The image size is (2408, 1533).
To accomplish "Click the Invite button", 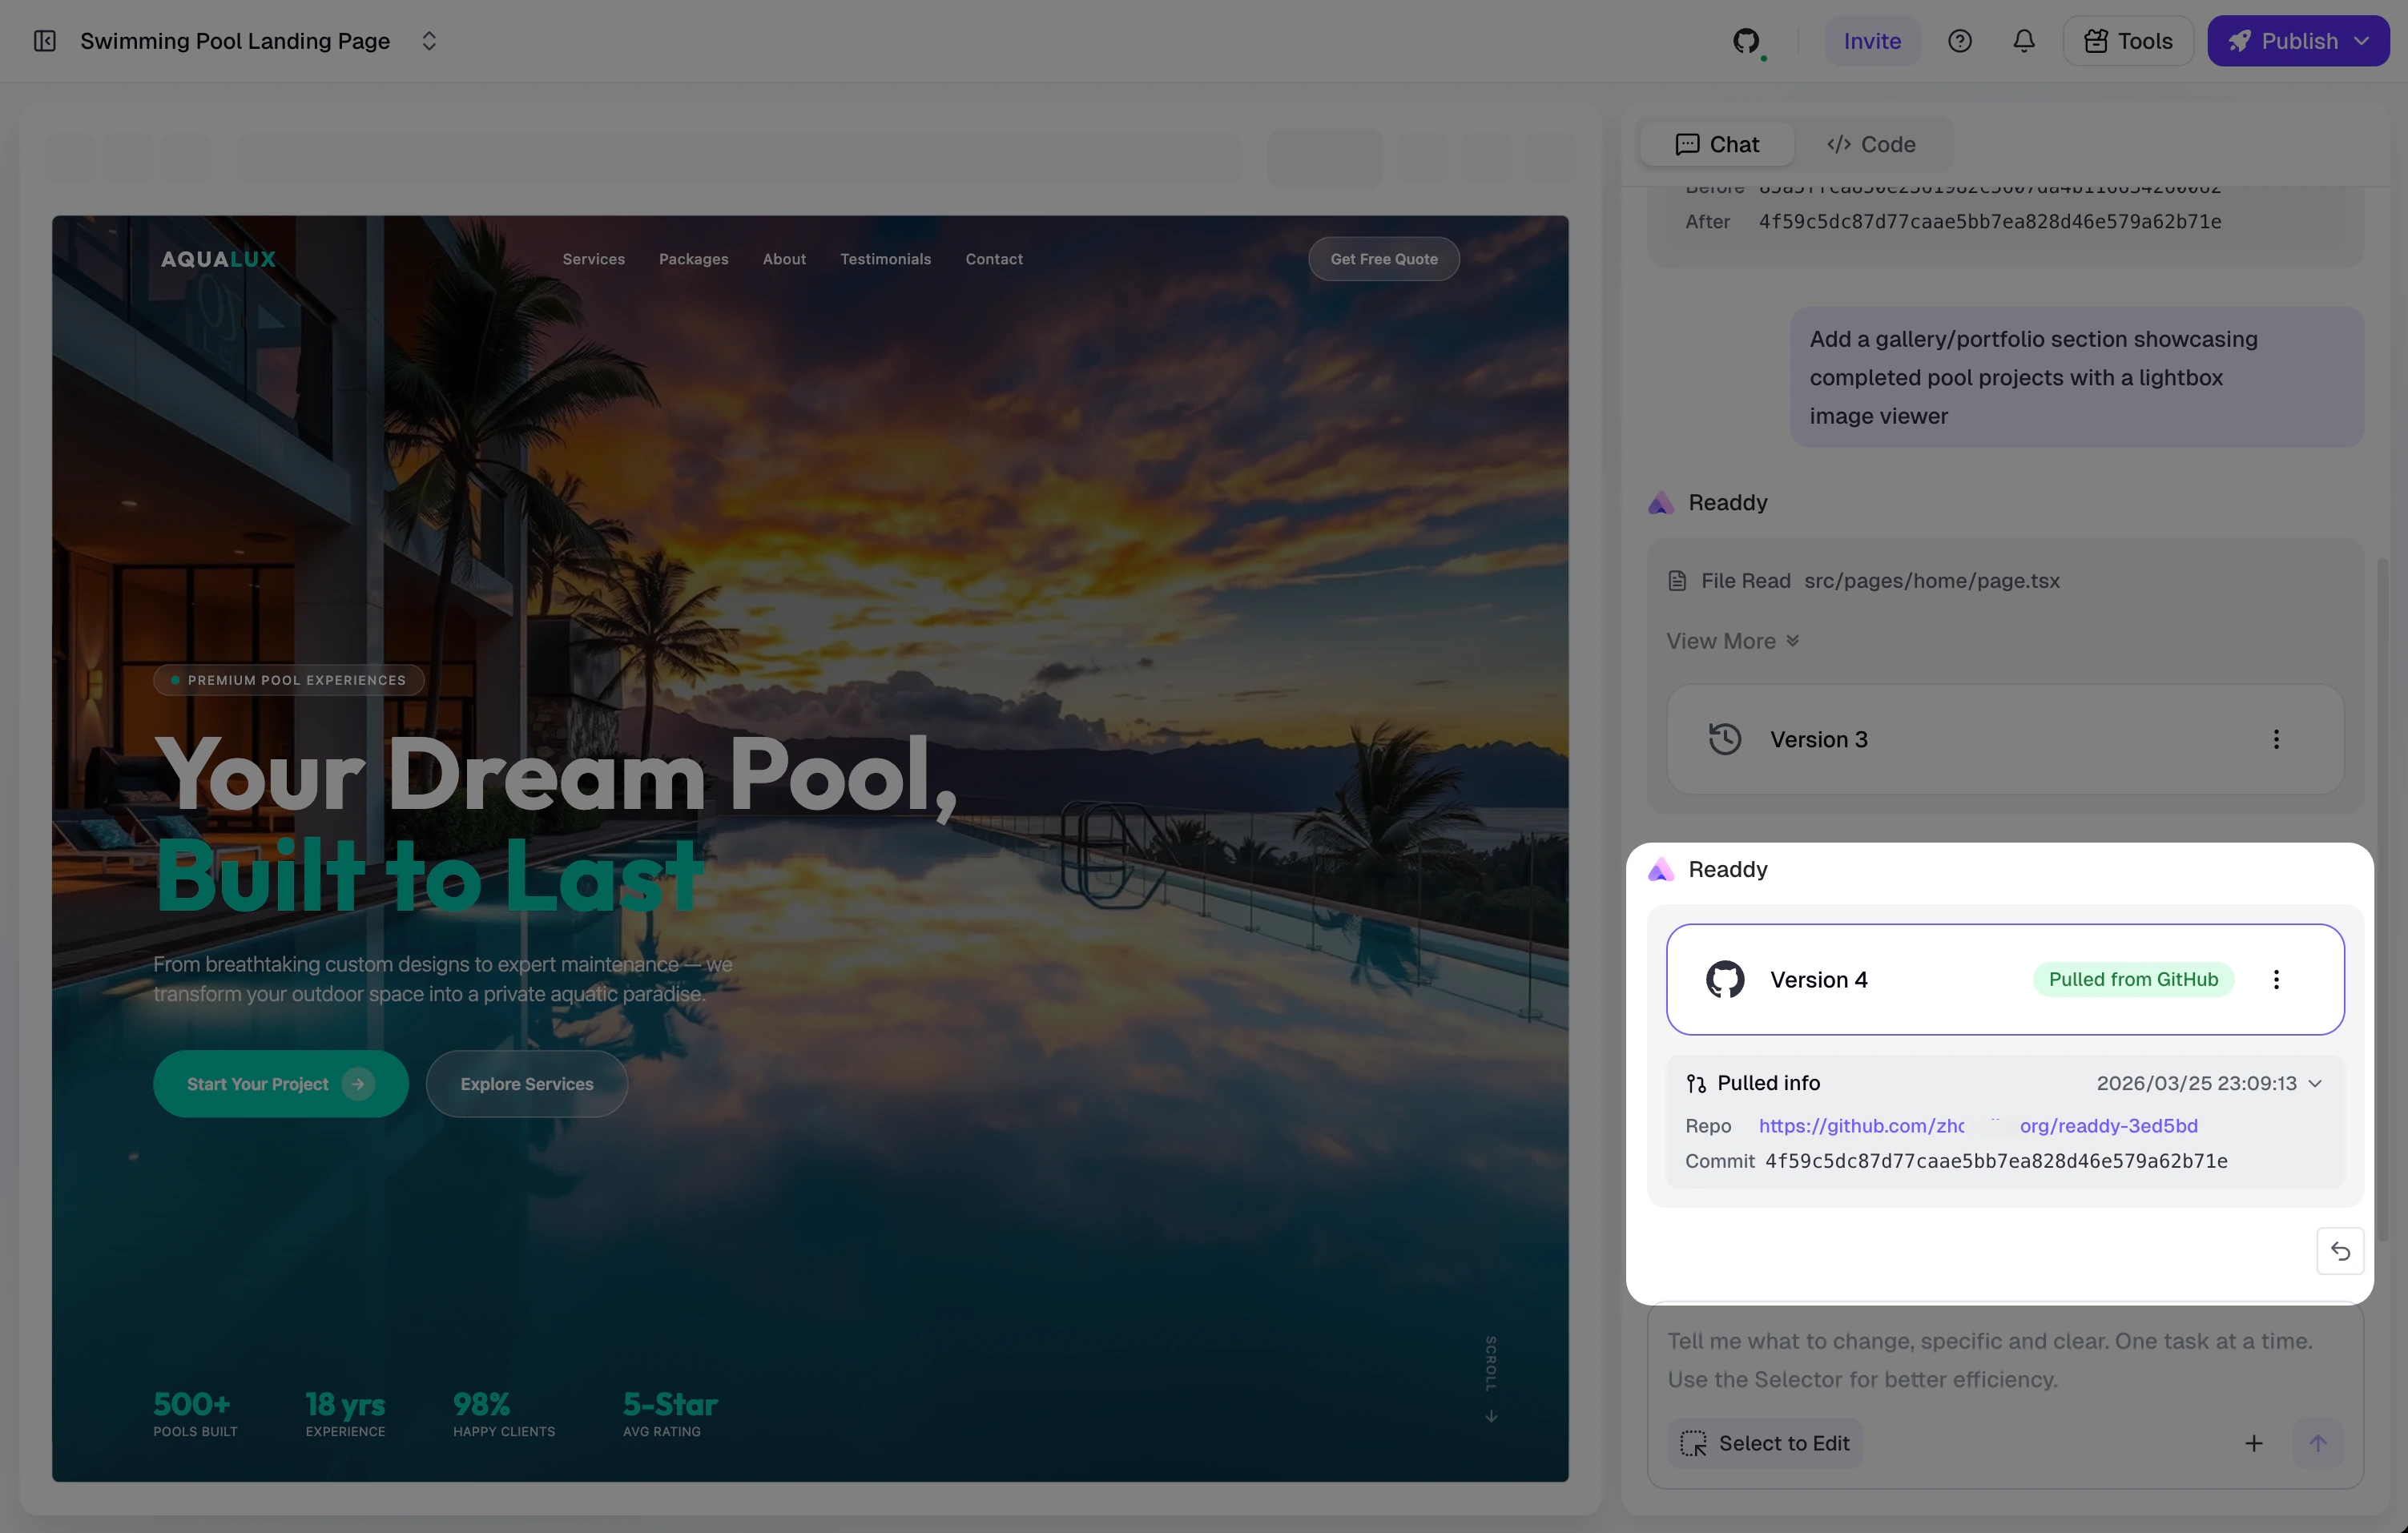I will [1871, 41].
